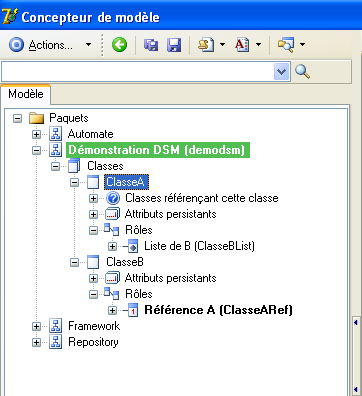The image size is (362, 396).
Task: Collapse the Démonstration DSM package node
Action: pos(36,150)
